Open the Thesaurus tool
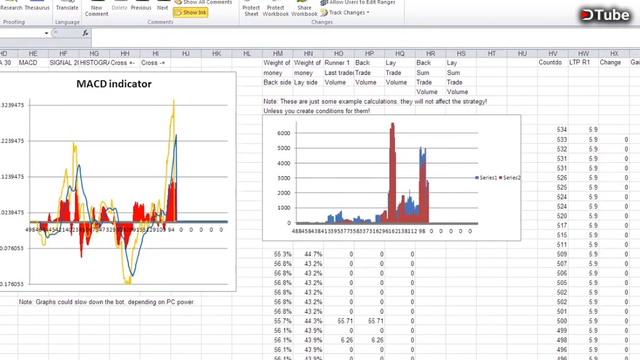The image size is (640, 360). point(37,6)
